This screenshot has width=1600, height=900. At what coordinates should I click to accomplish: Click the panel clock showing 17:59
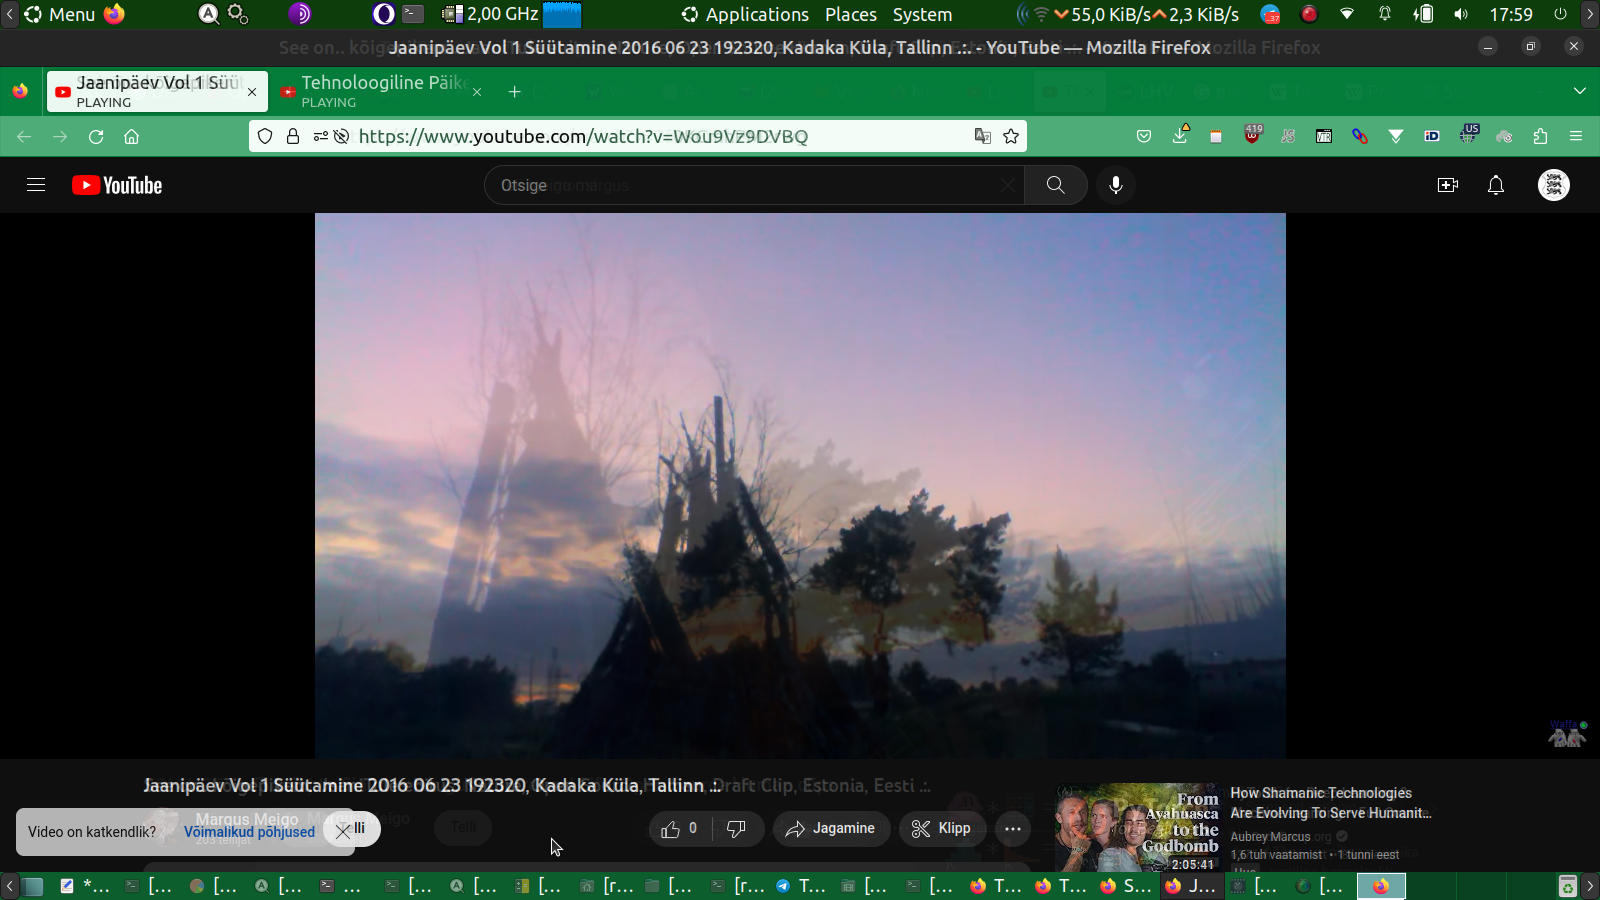point(1511,14)
